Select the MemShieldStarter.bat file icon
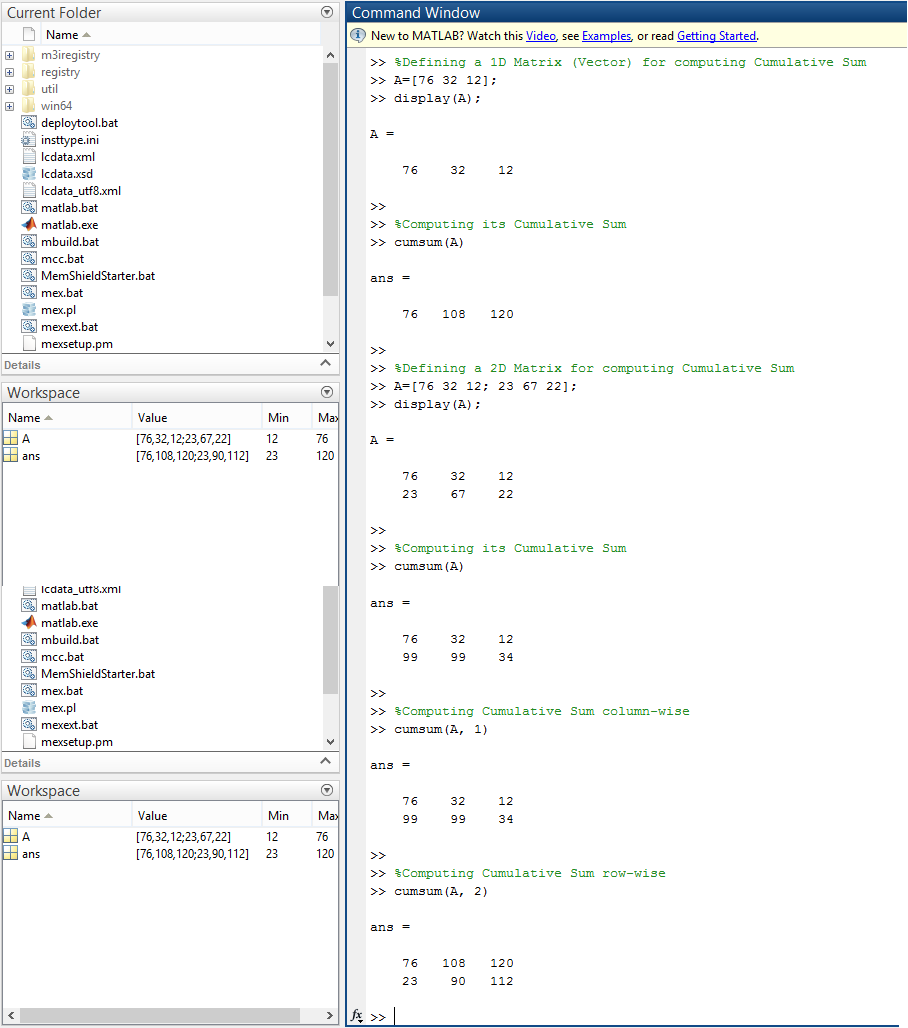 tap(28, 275)
